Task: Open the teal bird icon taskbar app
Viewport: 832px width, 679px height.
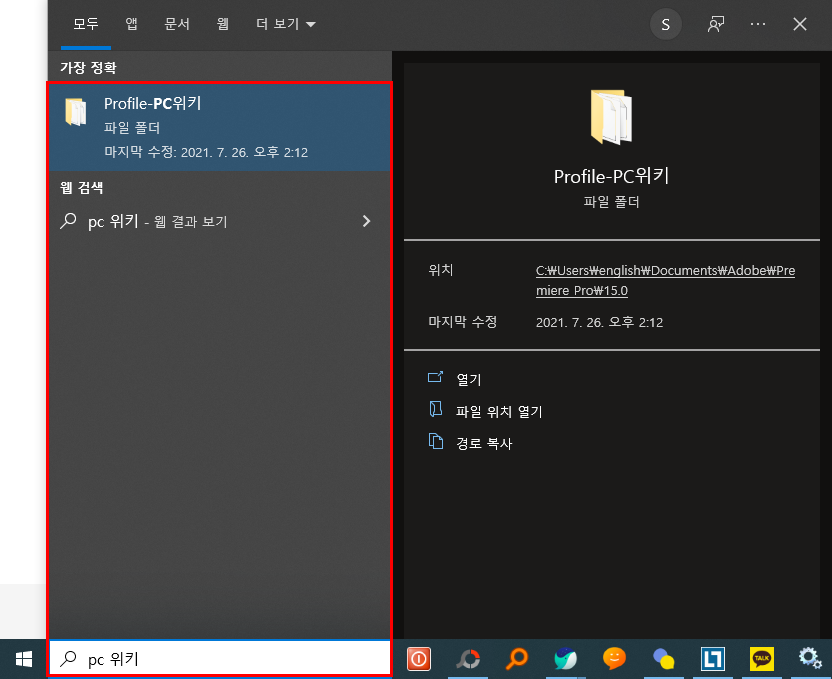Action: click(x=565, y=659)
